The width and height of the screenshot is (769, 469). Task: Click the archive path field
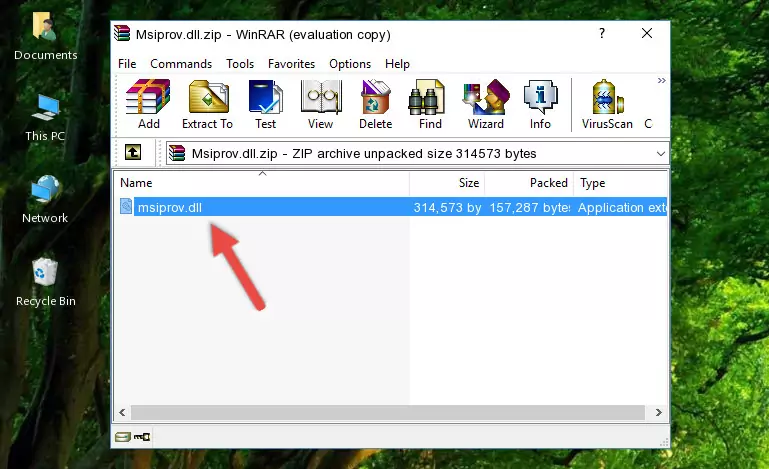point(417,154)
